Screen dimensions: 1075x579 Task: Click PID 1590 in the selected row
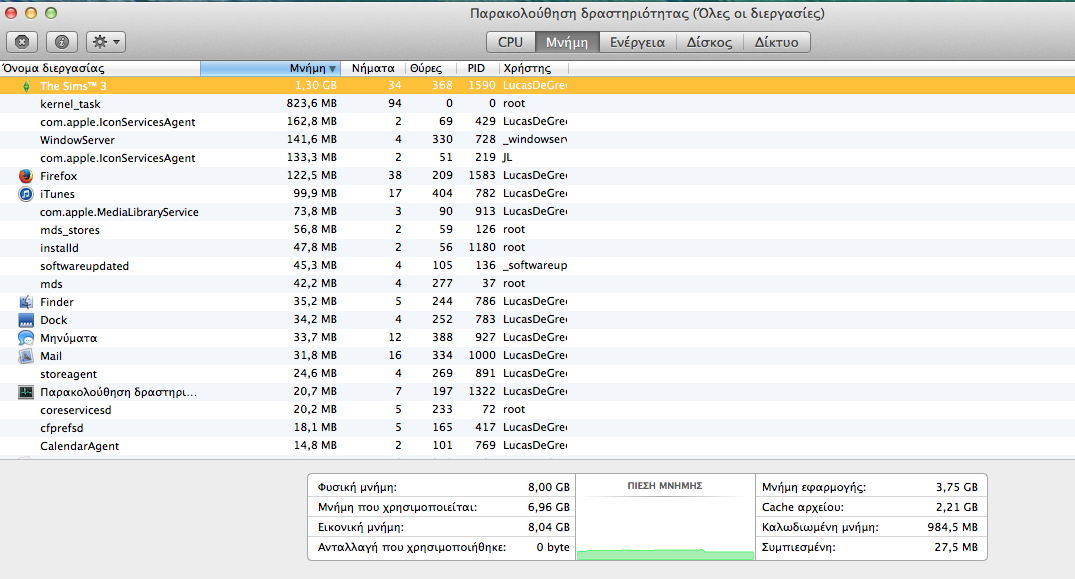(x=482, y=86)
